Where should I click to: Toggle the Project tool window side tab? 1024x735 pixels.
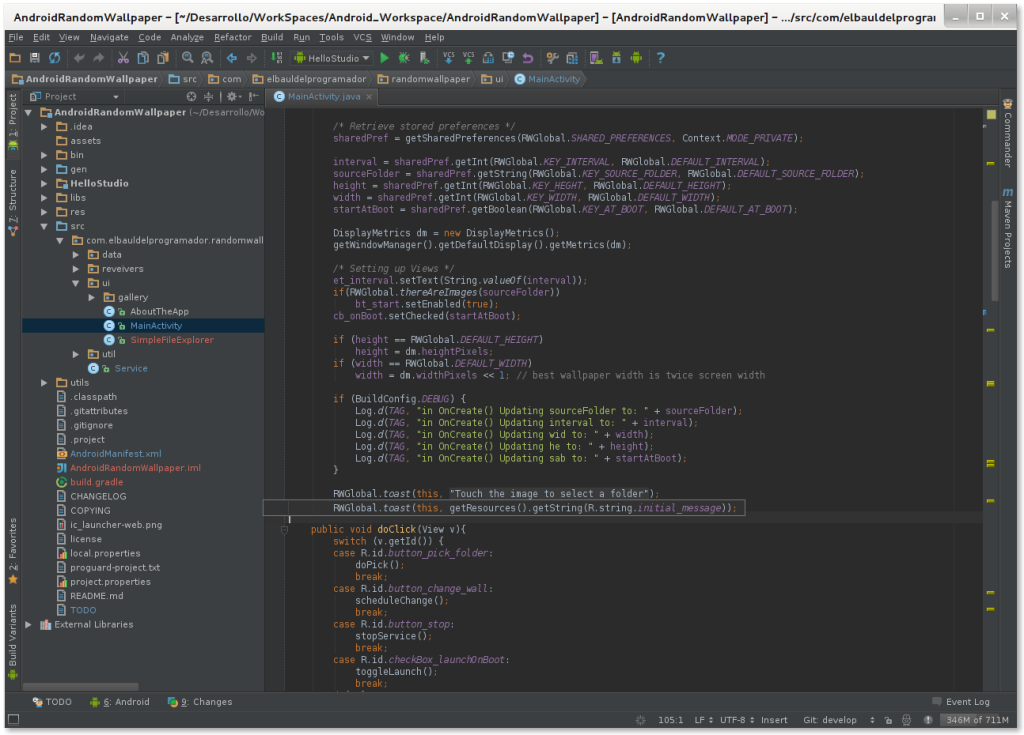click(12, 122)
